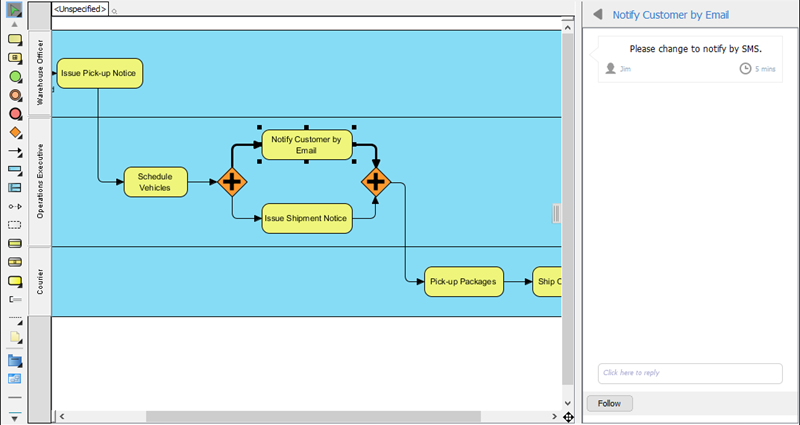The height and width of the screenshot is (425, 800).
Task: Click the parallel gateway after Schedule Vehicles
Action: pyautogui.click(x=232, y=182)
